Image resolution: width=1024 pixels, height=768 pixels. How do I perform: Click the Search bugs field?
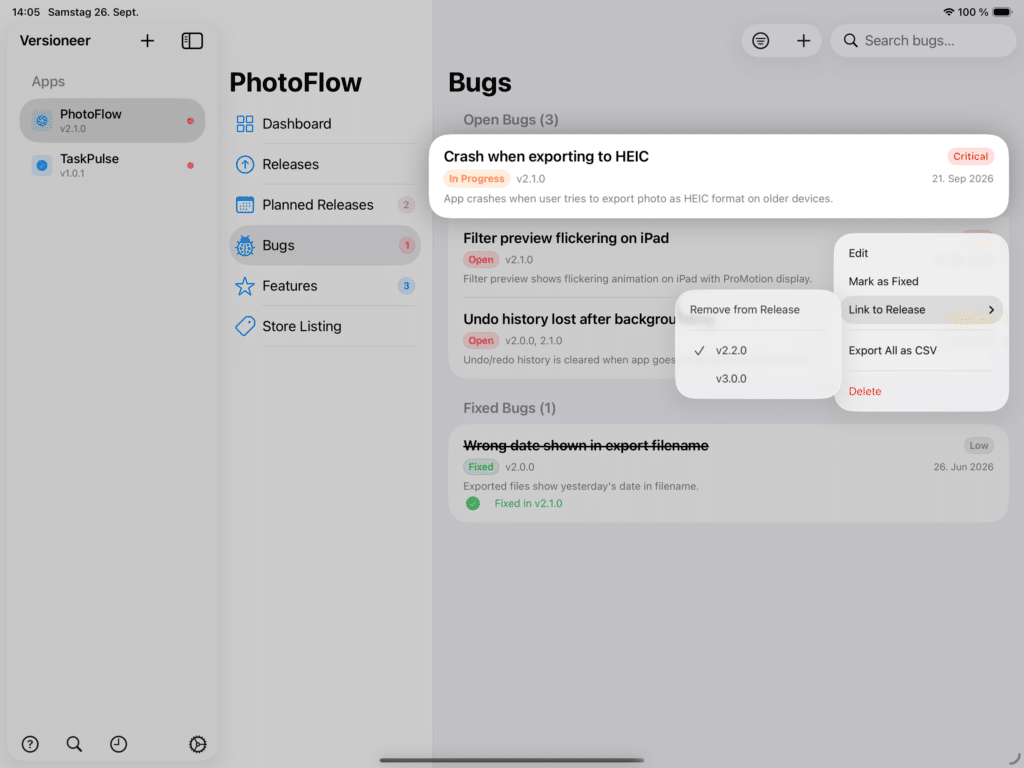(923, 40)
